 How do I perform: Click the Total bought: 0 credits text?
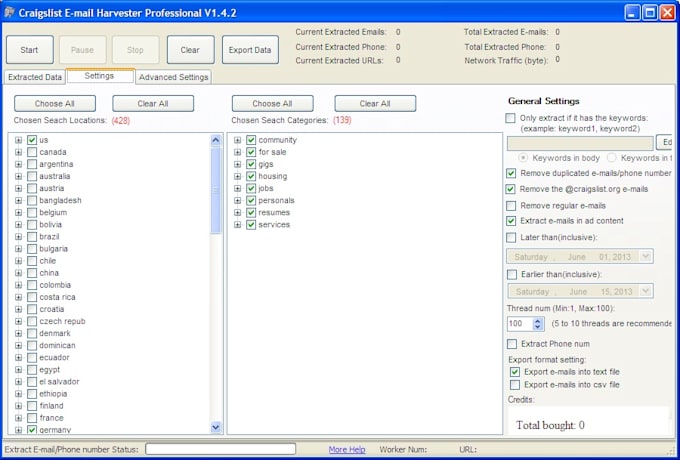(x=550, y=425)
